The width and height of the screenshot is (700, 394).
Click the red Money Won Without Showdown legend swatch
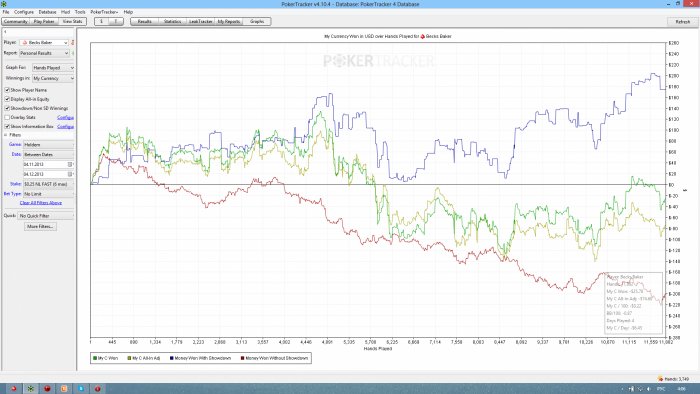coord(242,358)
